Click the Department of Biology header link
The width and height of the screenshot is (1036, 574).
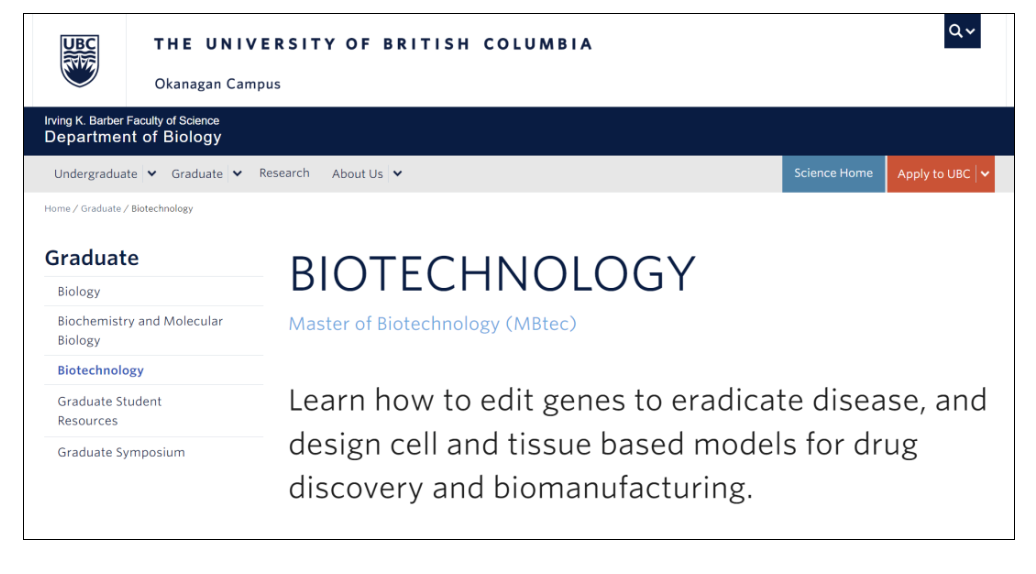133,137
